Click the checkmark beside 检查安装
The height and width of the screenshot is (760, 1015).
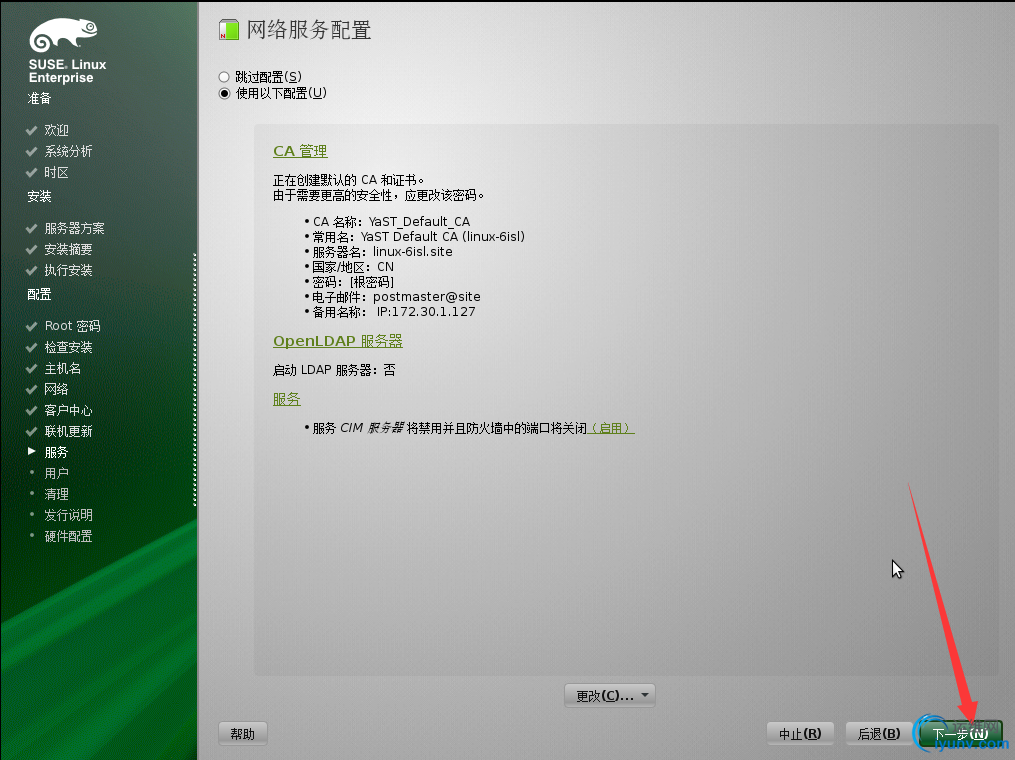[31, 347]
